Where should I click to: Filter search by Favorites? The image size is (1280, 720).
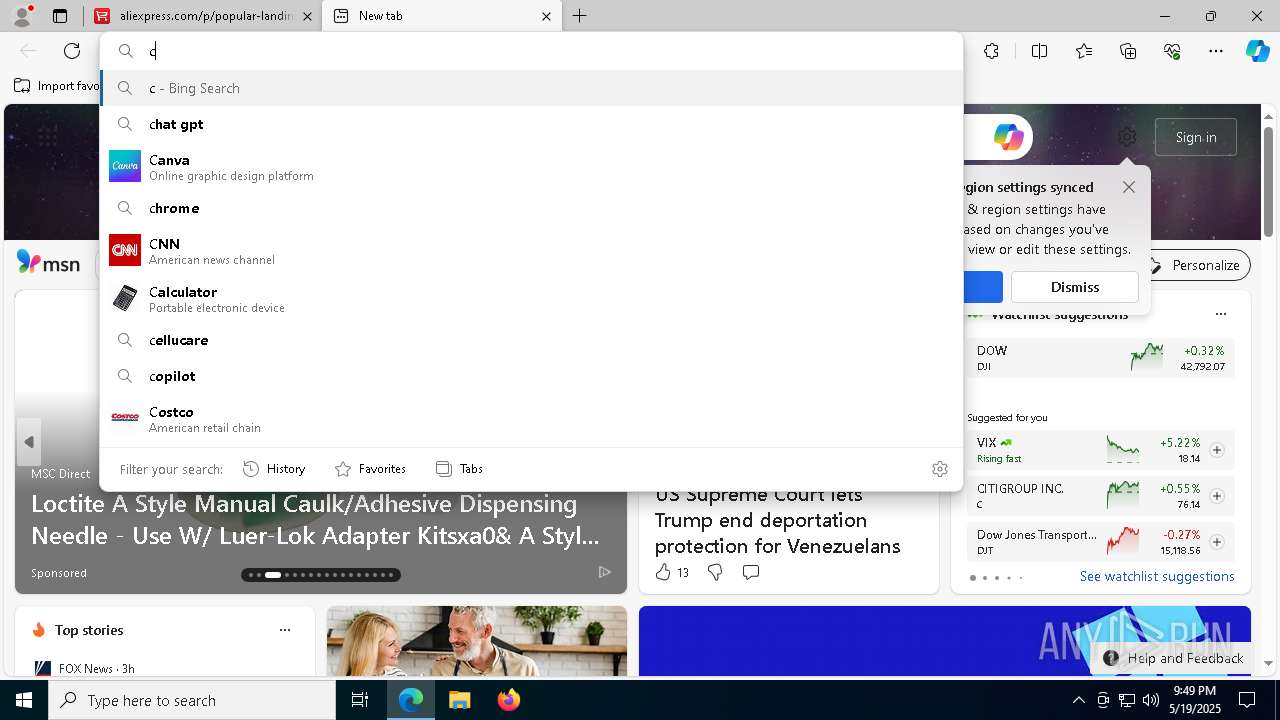(x=370, y=469)
